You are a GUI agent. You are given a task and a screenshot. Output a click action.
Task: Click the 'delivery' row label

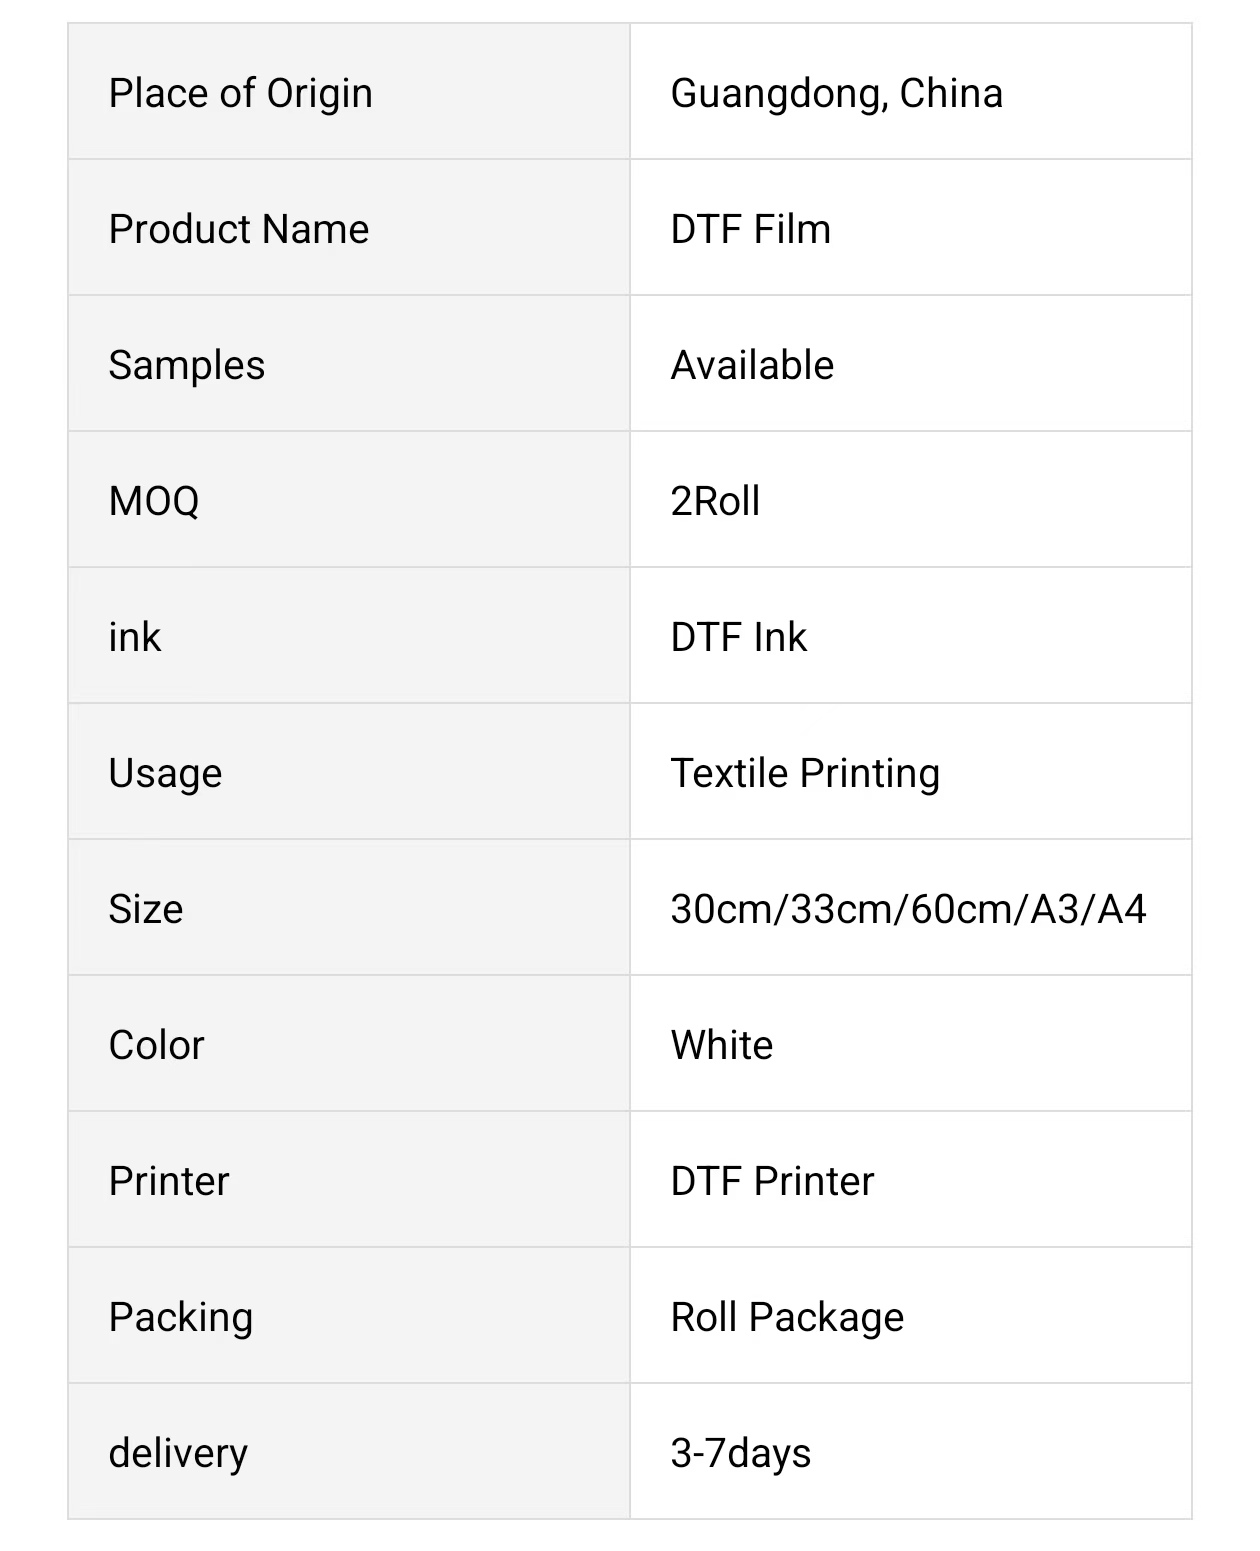[x=178, y=1453]
